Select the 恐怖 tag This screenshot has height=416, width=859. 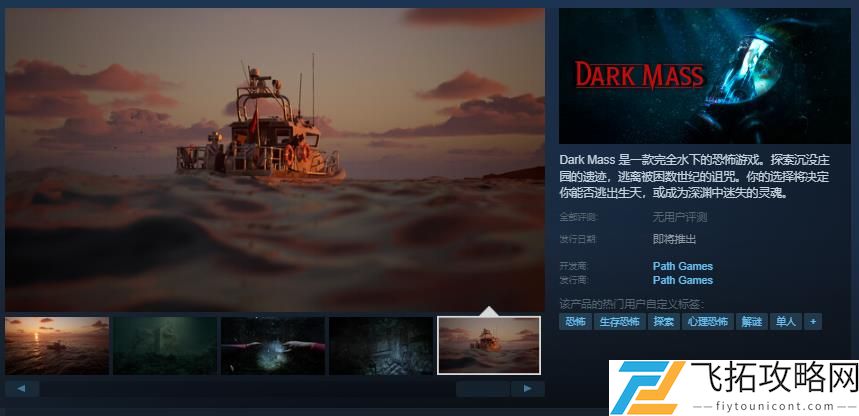click(575, 322)
